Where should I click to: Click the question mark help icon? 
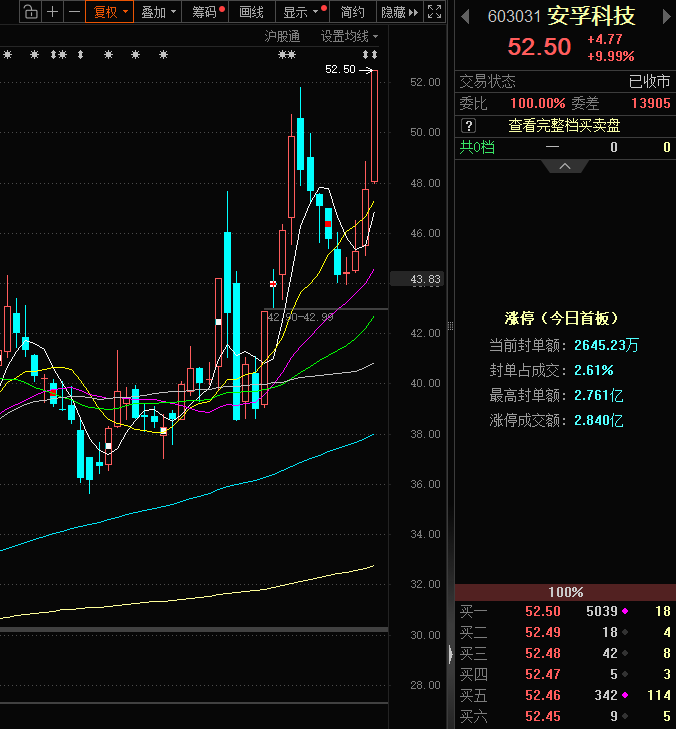[468, 125]
